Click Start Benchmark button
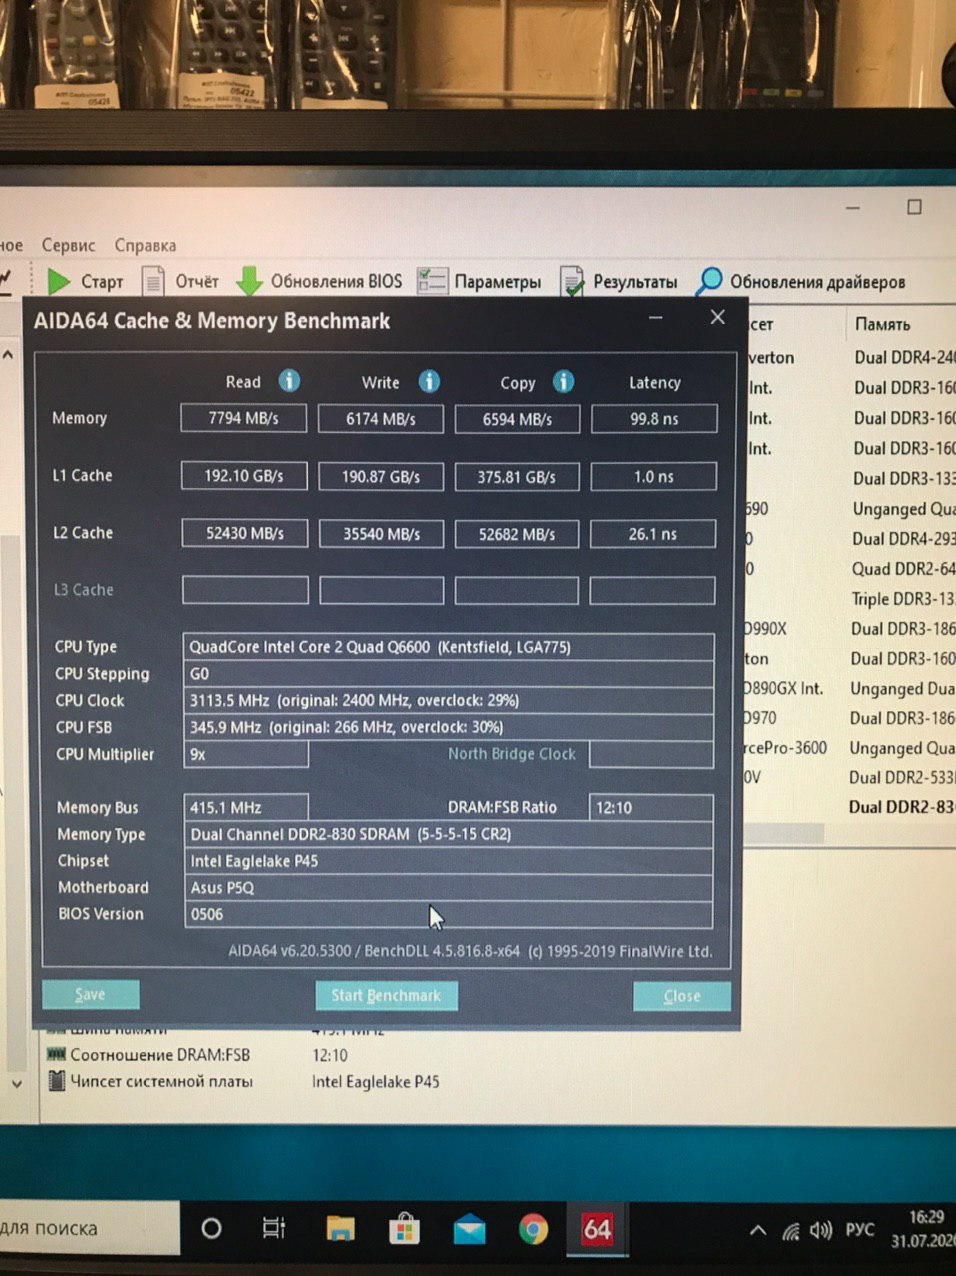 click(386, 995)
